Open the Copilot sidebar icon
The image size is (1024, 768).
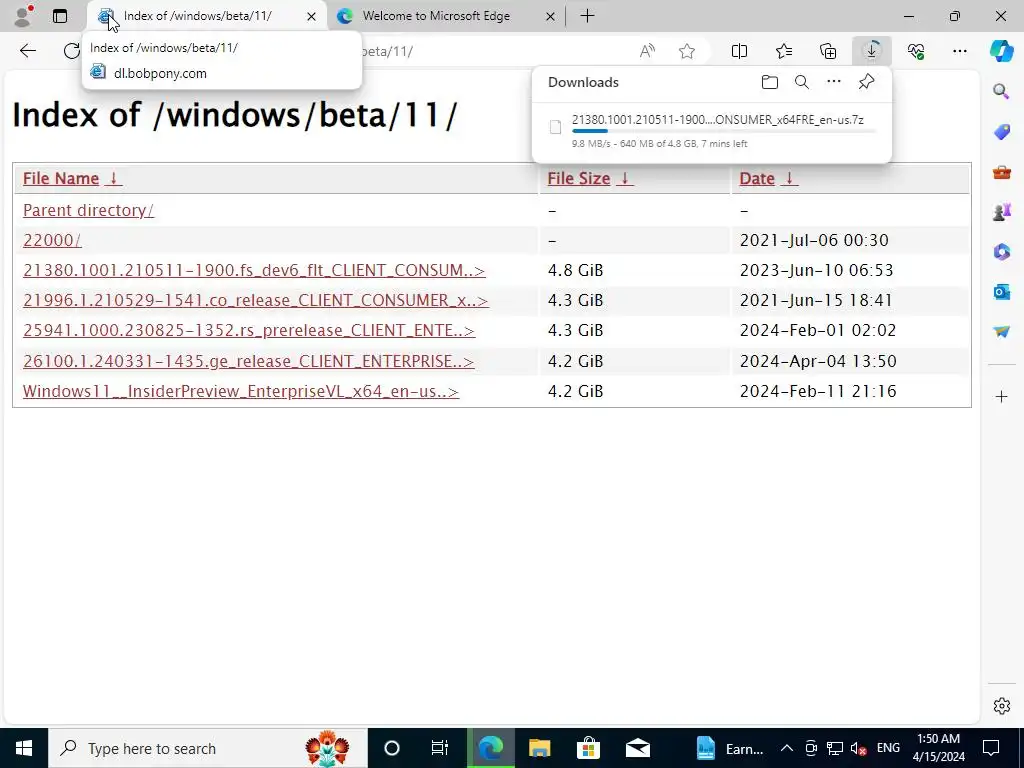[1001, 51]
